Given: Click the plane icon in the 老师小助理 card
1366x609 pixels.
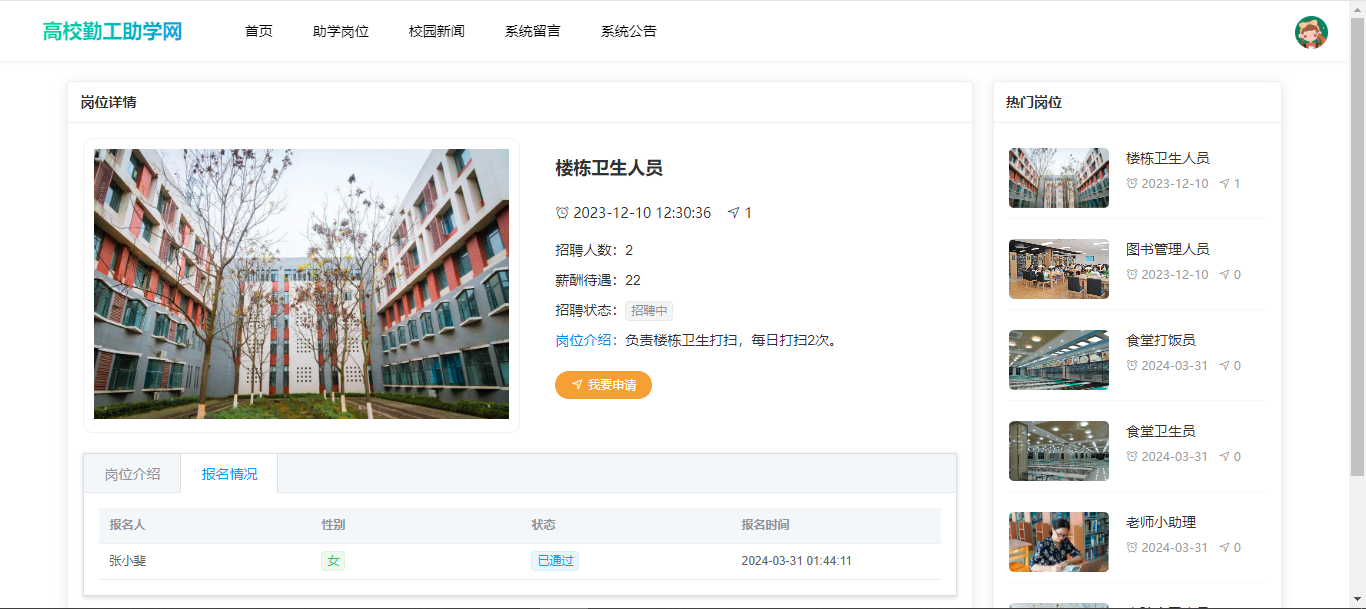Looking at the screenshot, I should [x=1224, y=547].
